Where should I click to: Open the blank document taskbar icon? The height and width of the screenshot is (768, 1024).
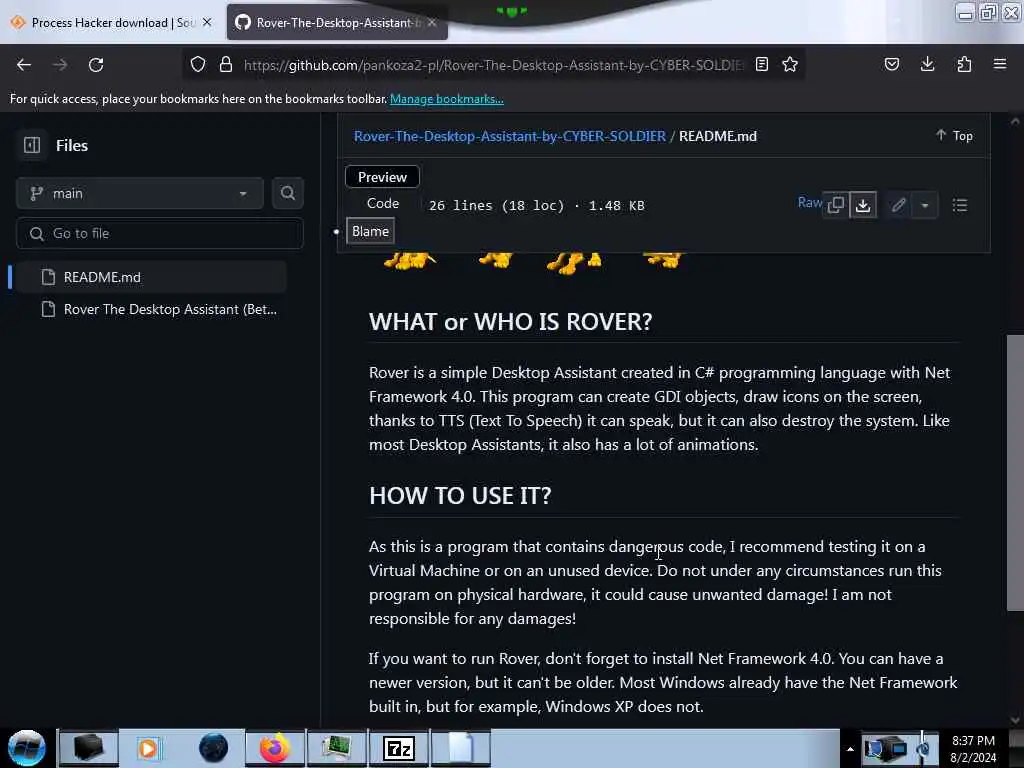(x=460, y=748)
